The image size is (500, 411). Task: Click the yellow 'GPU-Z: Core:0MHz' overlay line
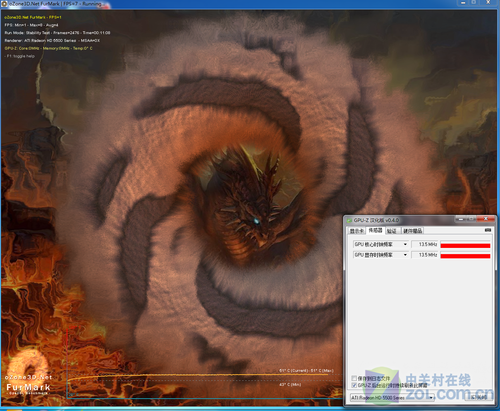click(x=49, y=48)
